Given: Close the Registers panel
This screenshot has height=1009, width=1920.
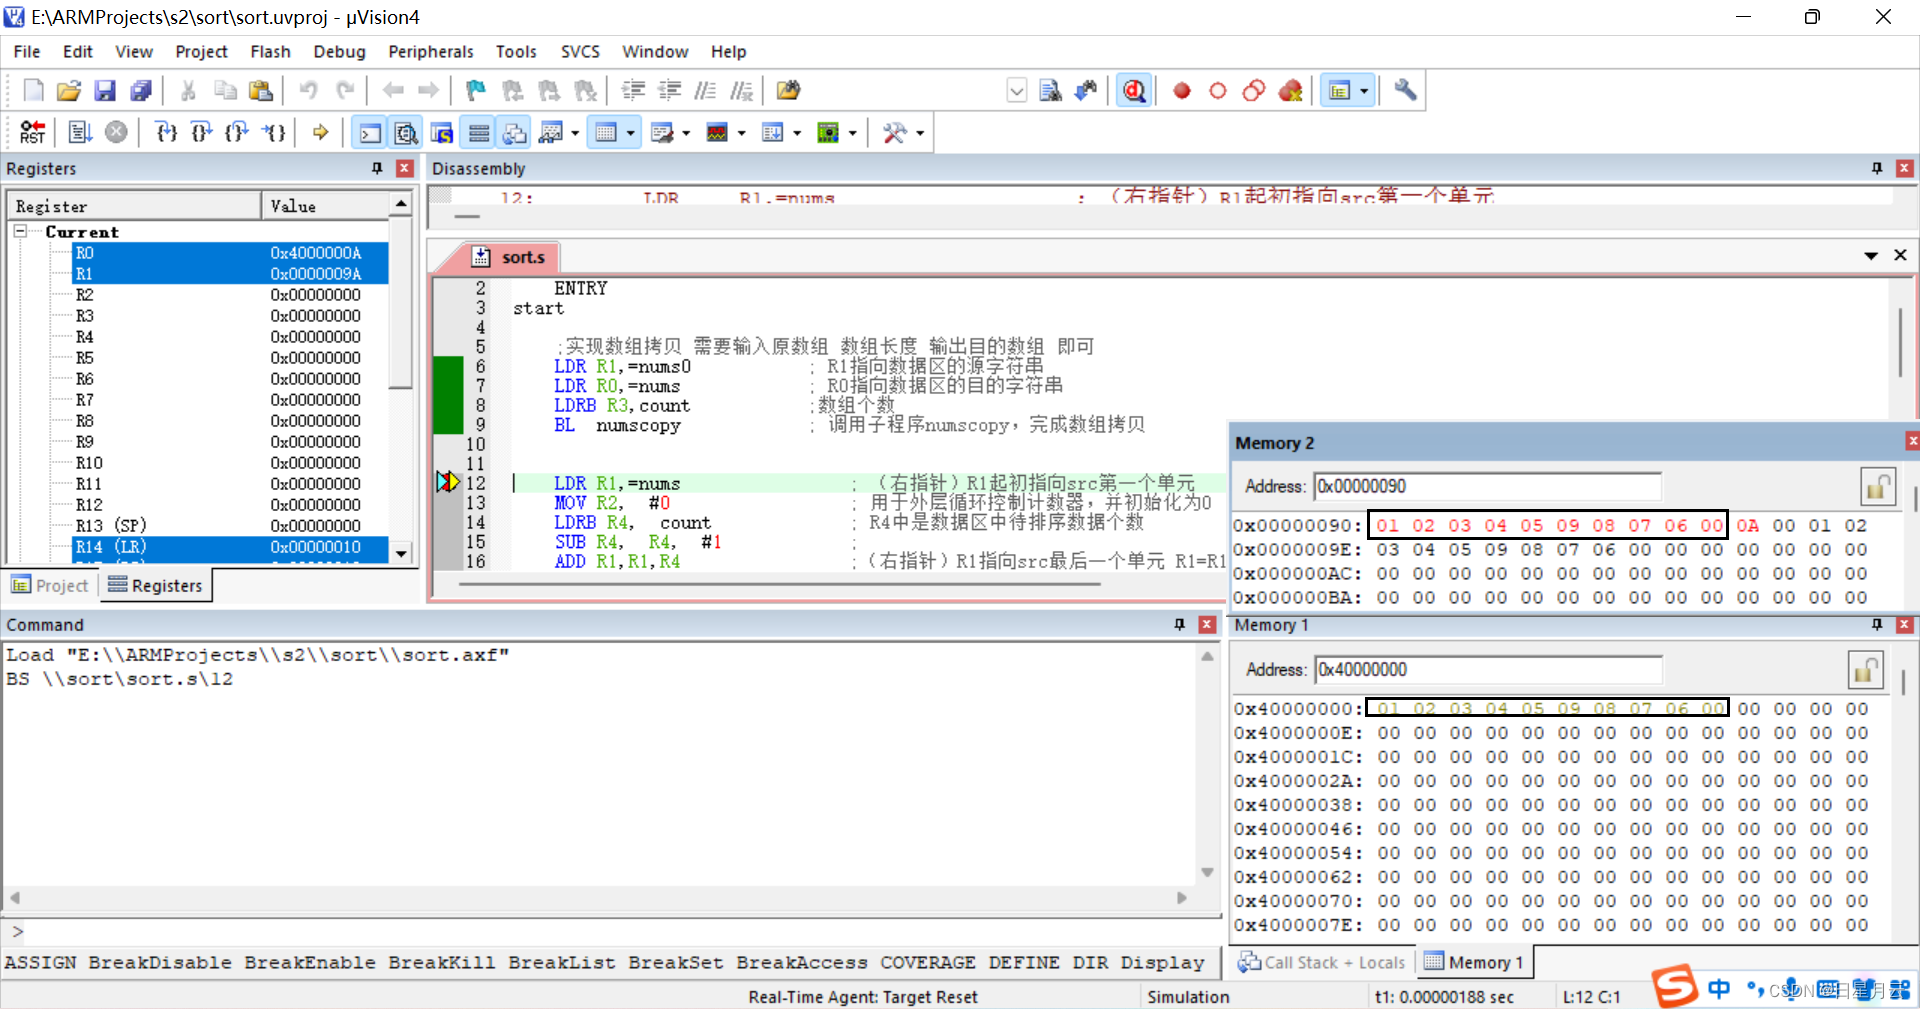Looking at the screenshot, I should pyautogui.click(x=405, y=169).
